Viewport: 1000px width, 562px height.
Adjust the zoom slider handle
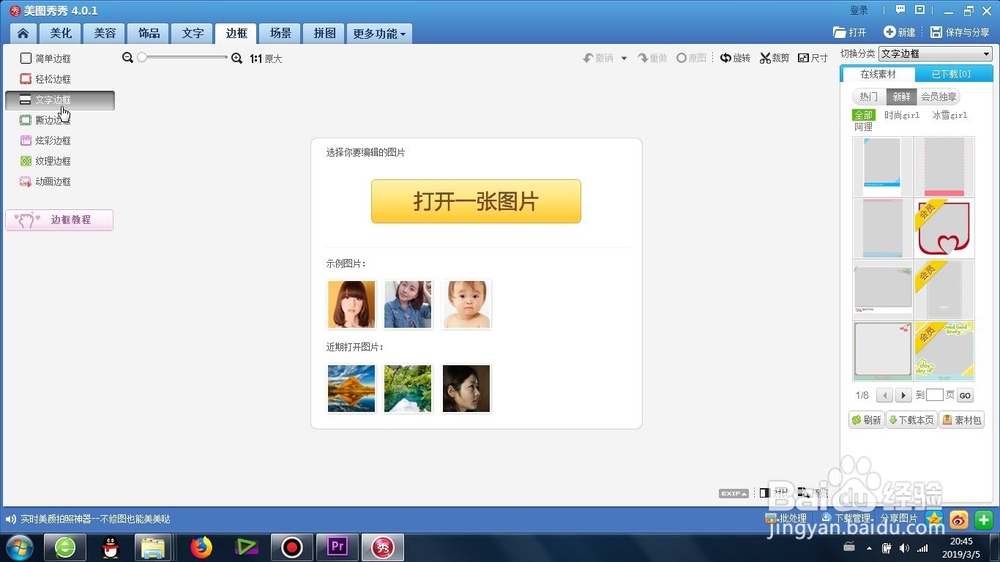tap(142, 57)
